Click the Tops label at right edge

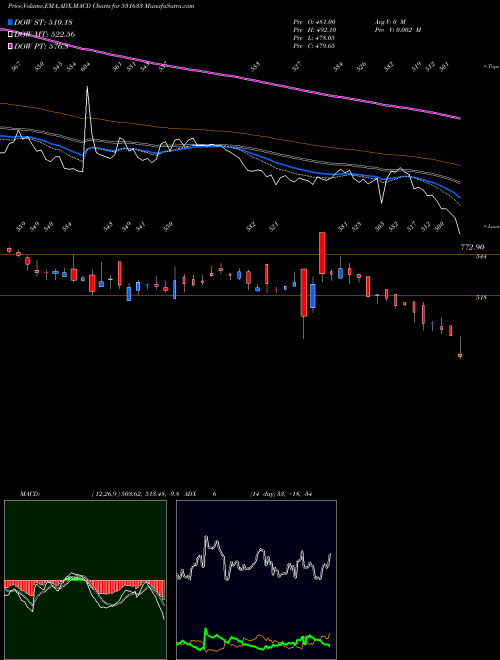[491, 67]
